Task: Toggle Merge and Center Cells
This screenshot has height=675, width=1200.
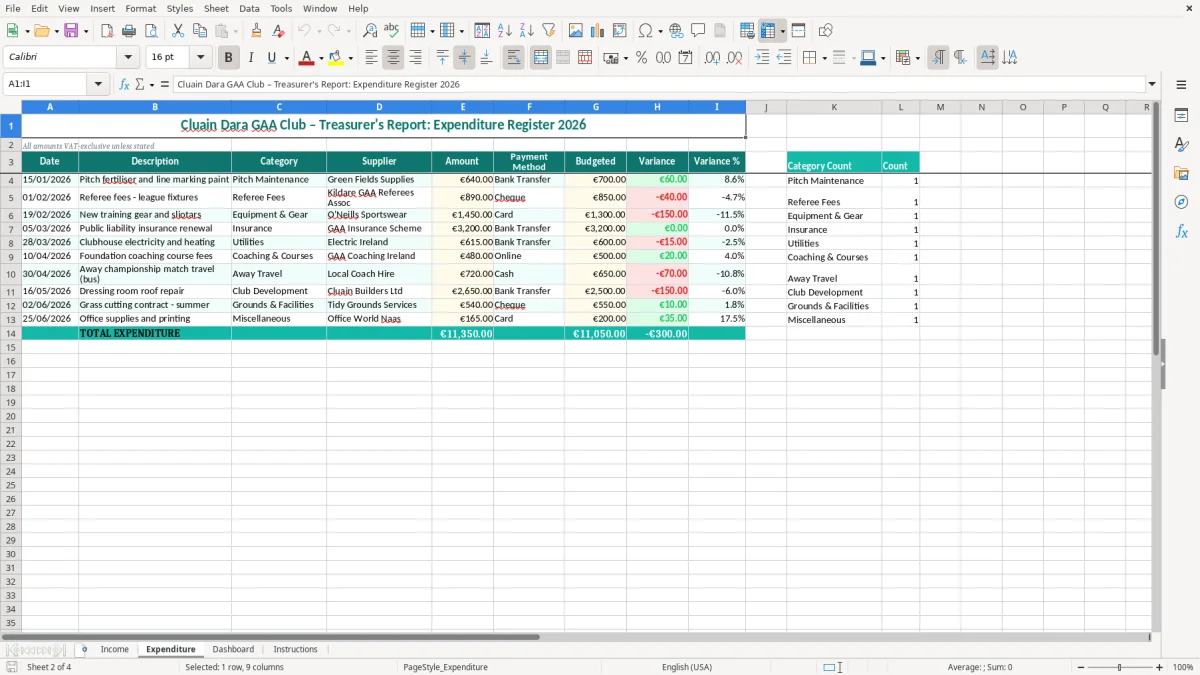Action: 541,58
